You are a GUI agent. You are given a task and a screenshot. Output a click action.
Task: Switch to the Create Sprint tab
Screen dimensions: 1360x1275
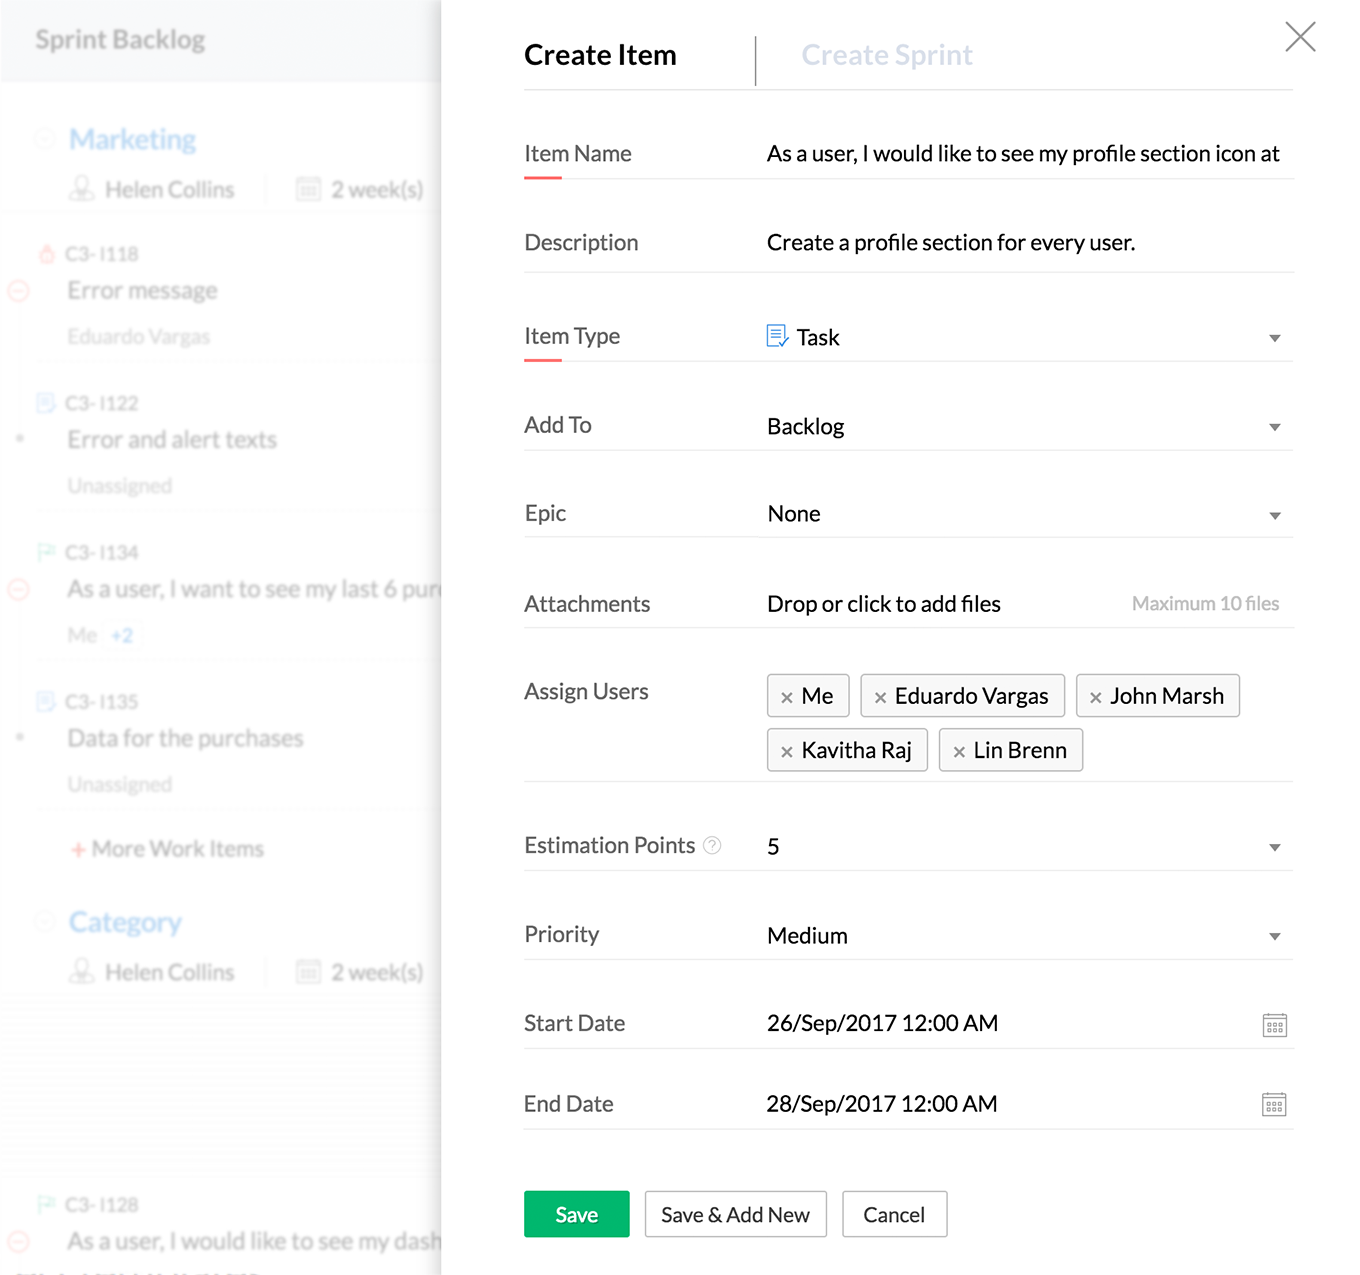coord(886,55)
